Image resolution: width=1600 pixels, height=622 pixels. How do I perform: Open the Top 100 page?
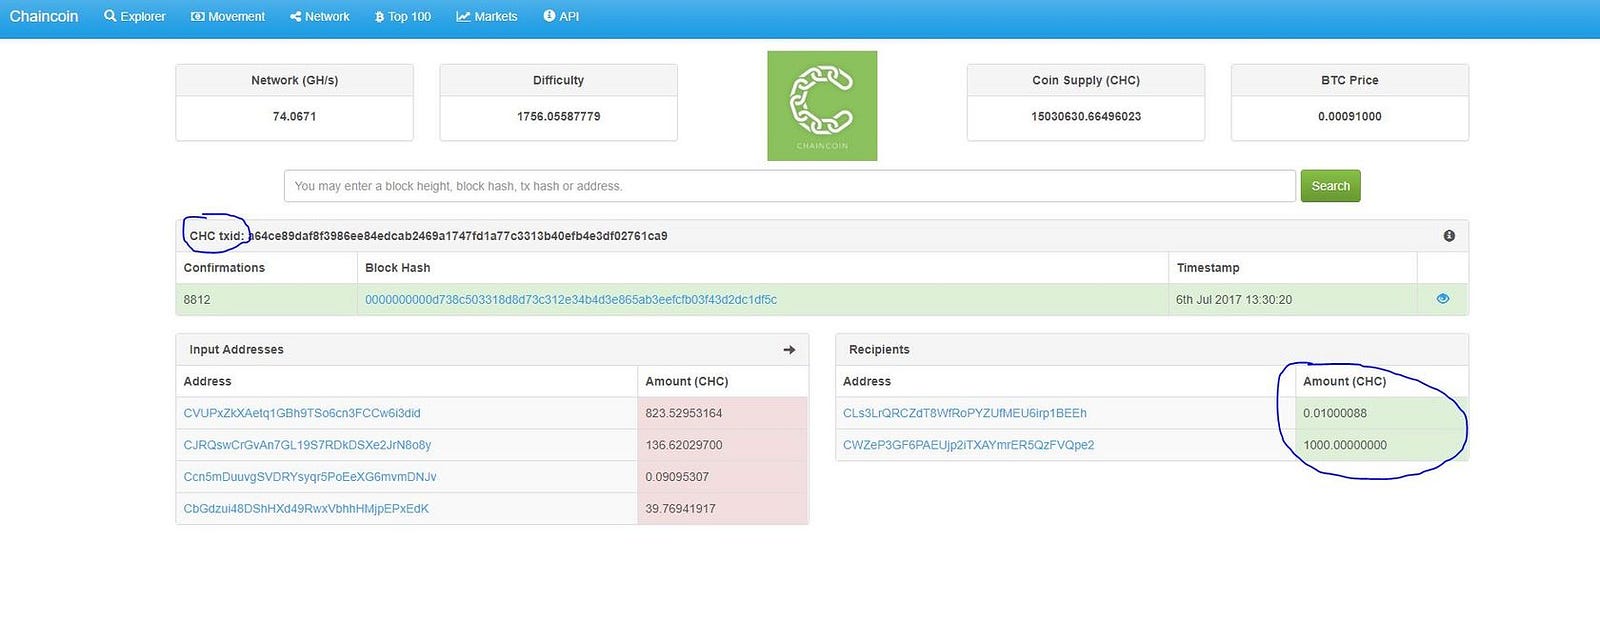pos(403,16)
